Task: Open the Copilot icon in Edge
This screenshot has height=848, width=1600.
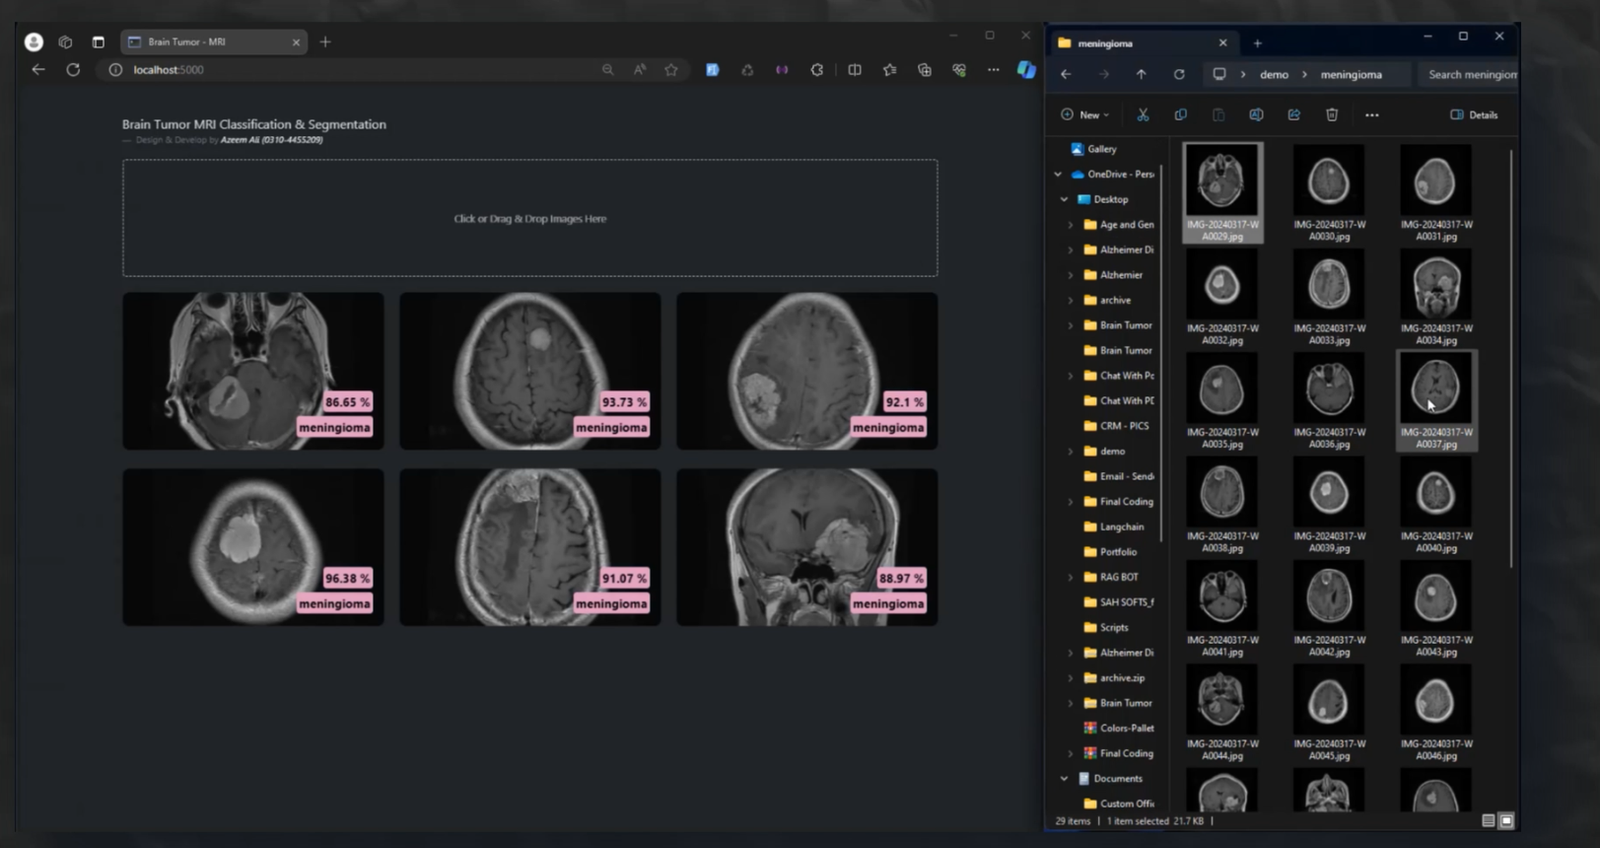Action: (x=1026, y=70)
